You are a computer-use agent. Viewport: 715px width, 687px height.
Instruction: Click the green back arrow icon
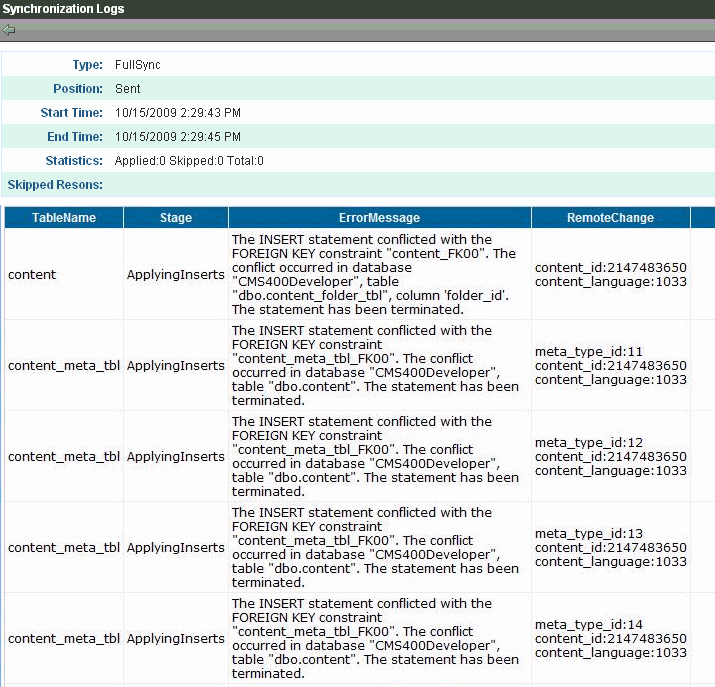[x=9, y=30]
